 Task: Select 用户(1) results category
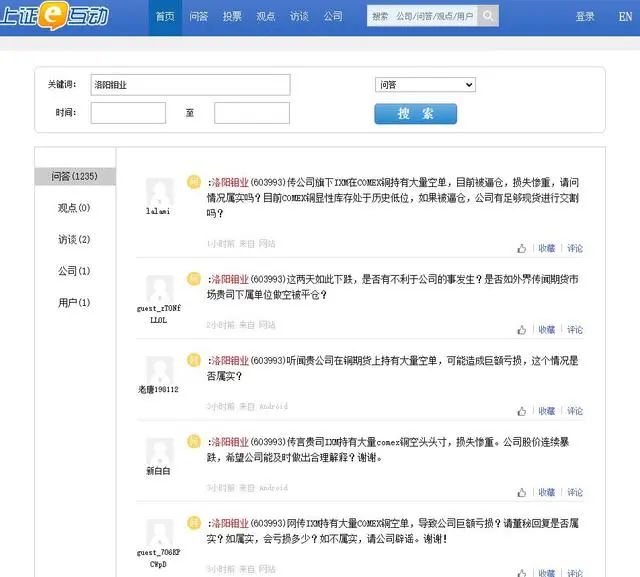click(74, 303)
